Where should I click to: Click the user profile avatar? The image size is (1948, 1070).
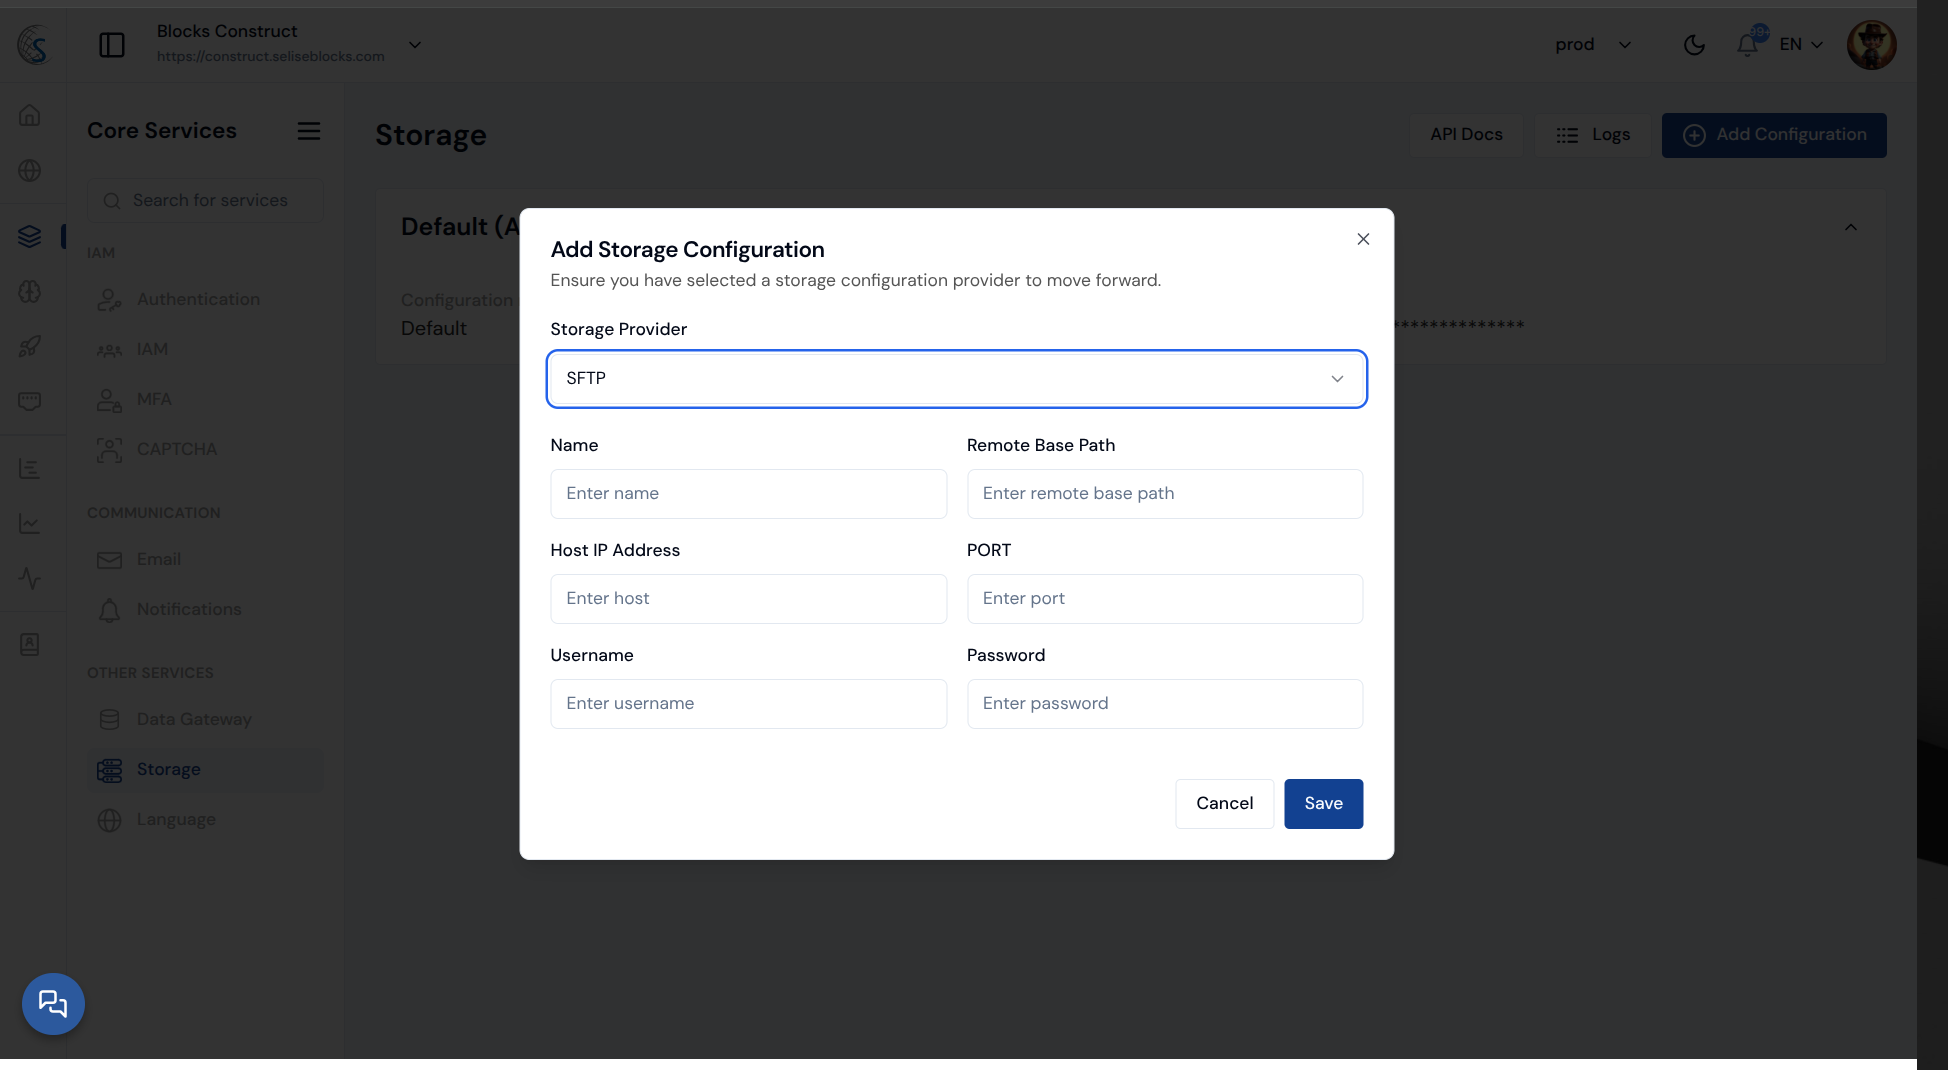point(1871,45)
